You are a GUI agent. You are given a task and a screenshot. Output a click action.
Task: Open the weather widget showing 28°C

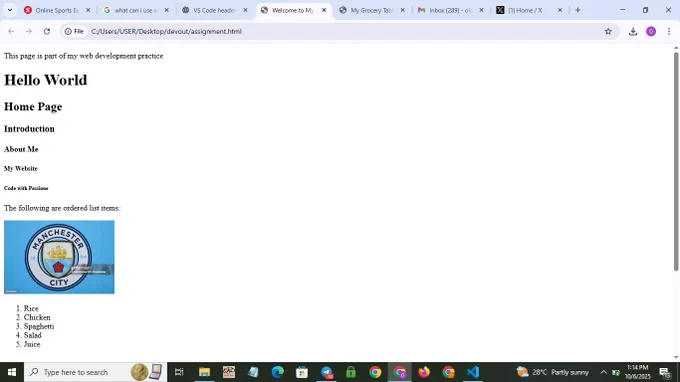point(553,372)
